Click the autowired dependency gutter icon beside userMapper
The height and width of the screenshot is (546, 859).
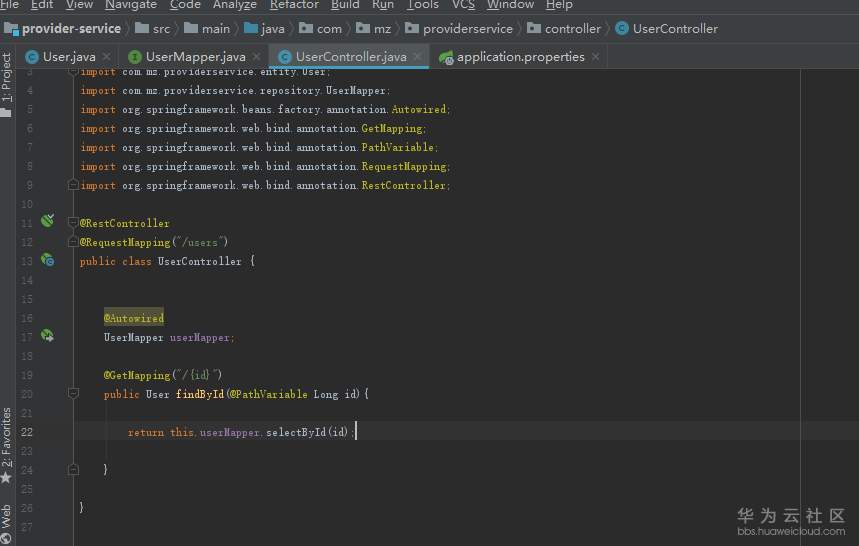[x=47, y=336]
